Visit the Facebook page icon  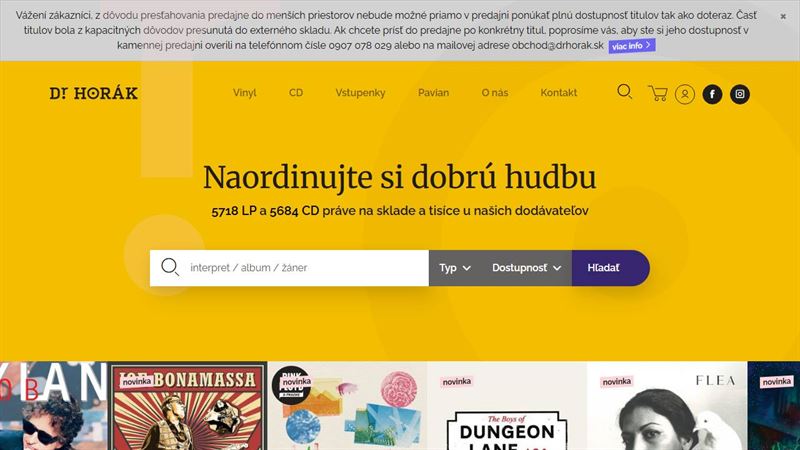point(712,94)
